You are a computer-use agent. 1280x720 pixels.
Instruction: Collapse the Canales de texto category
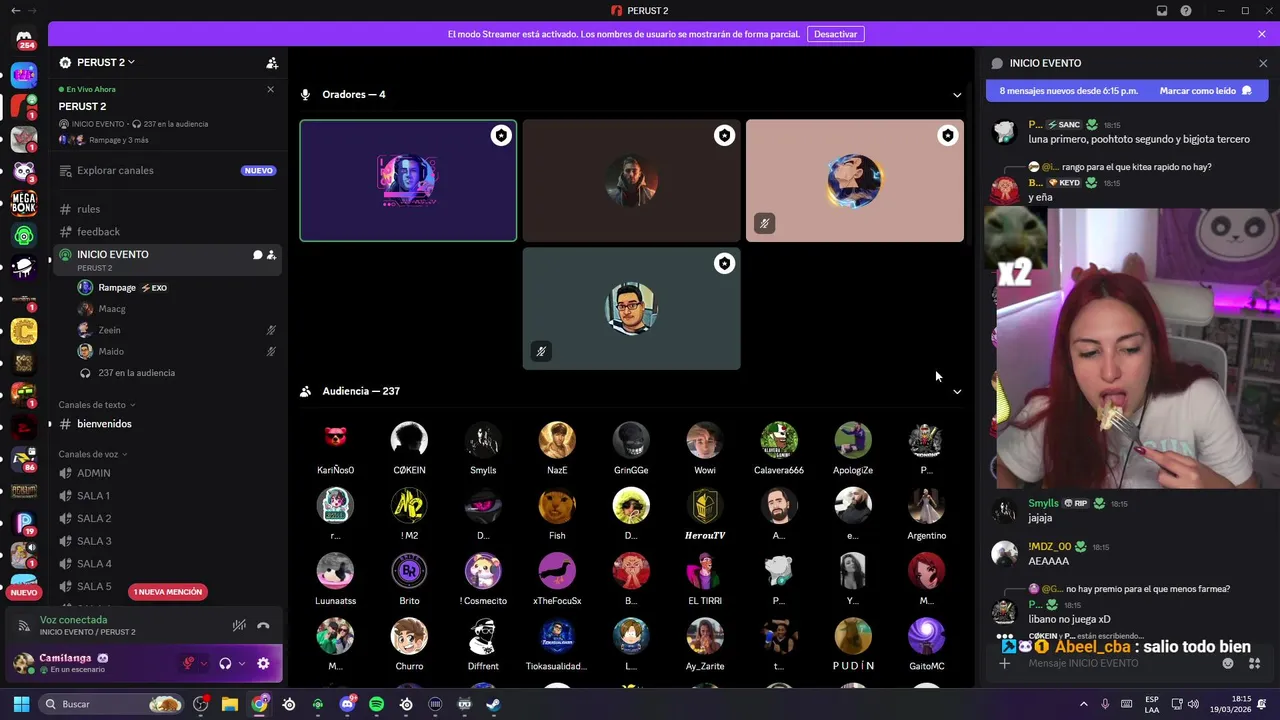point(97,405)
